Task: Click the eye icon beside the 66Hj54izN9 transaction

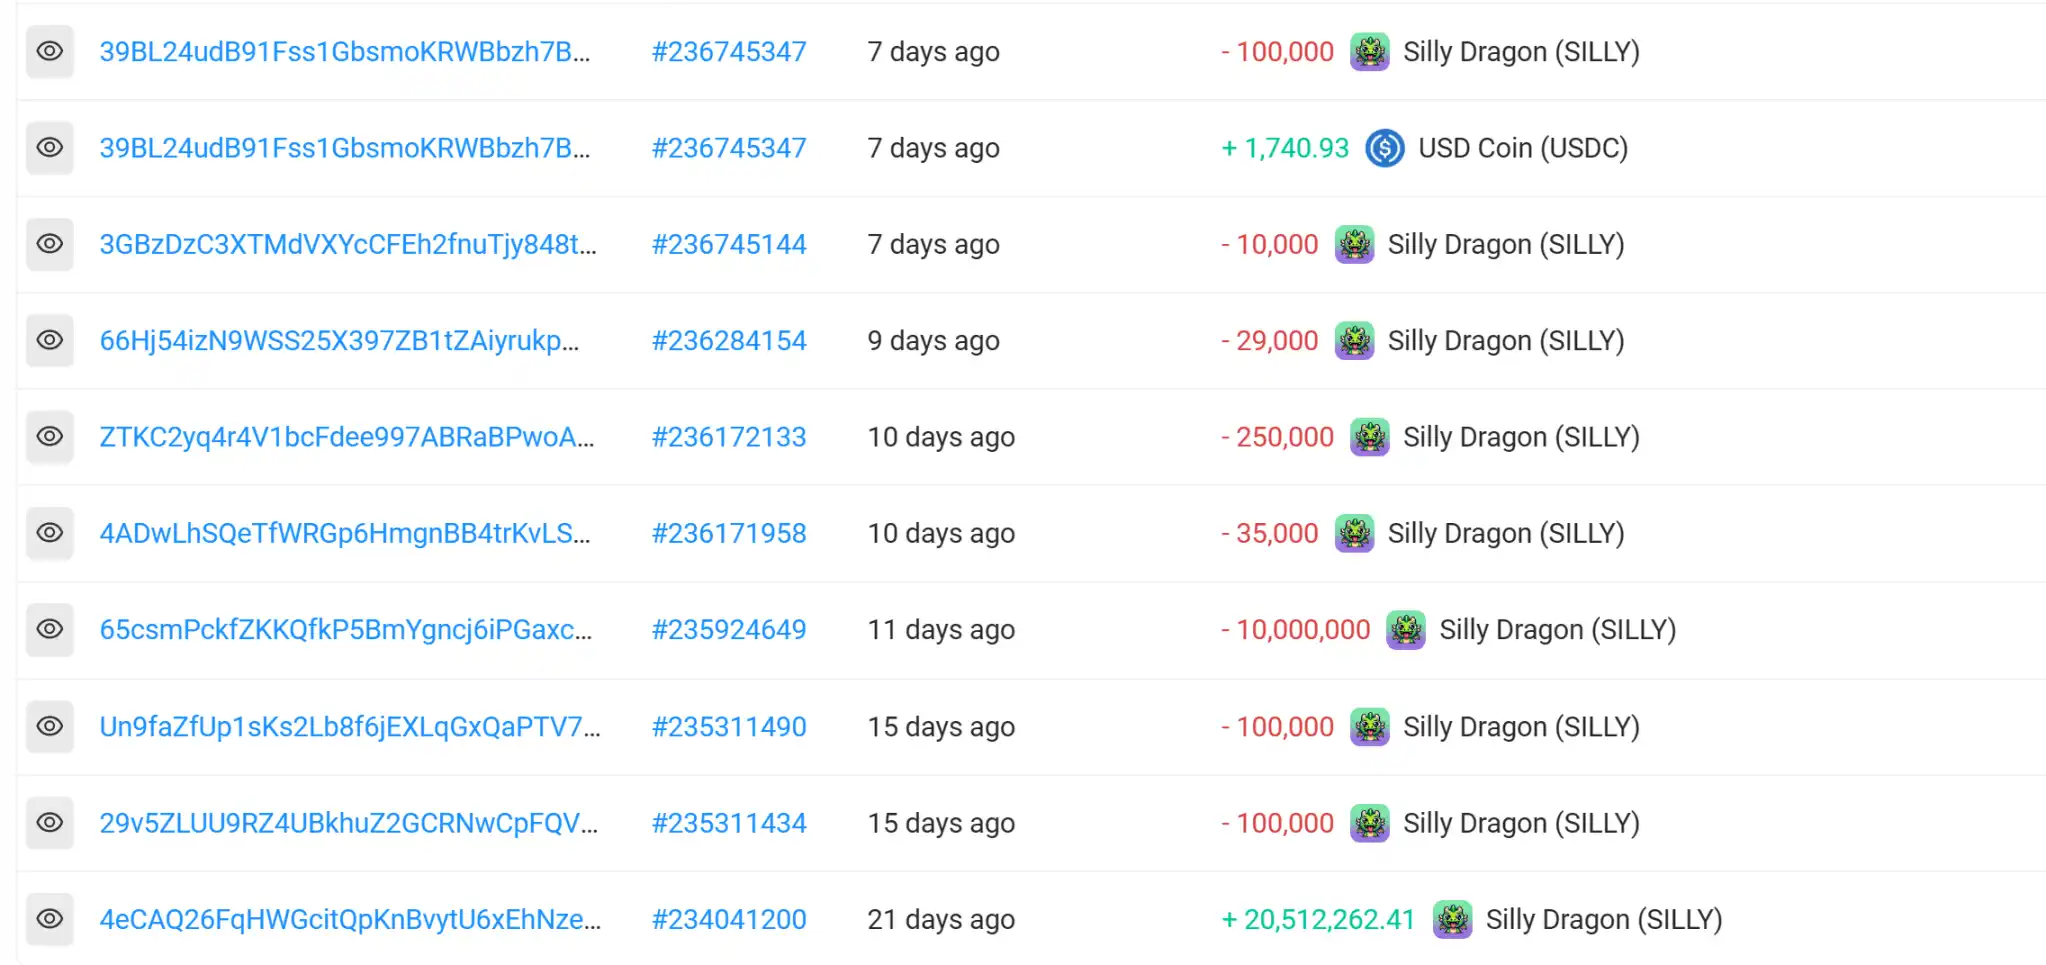Action: tap(49, 340)
